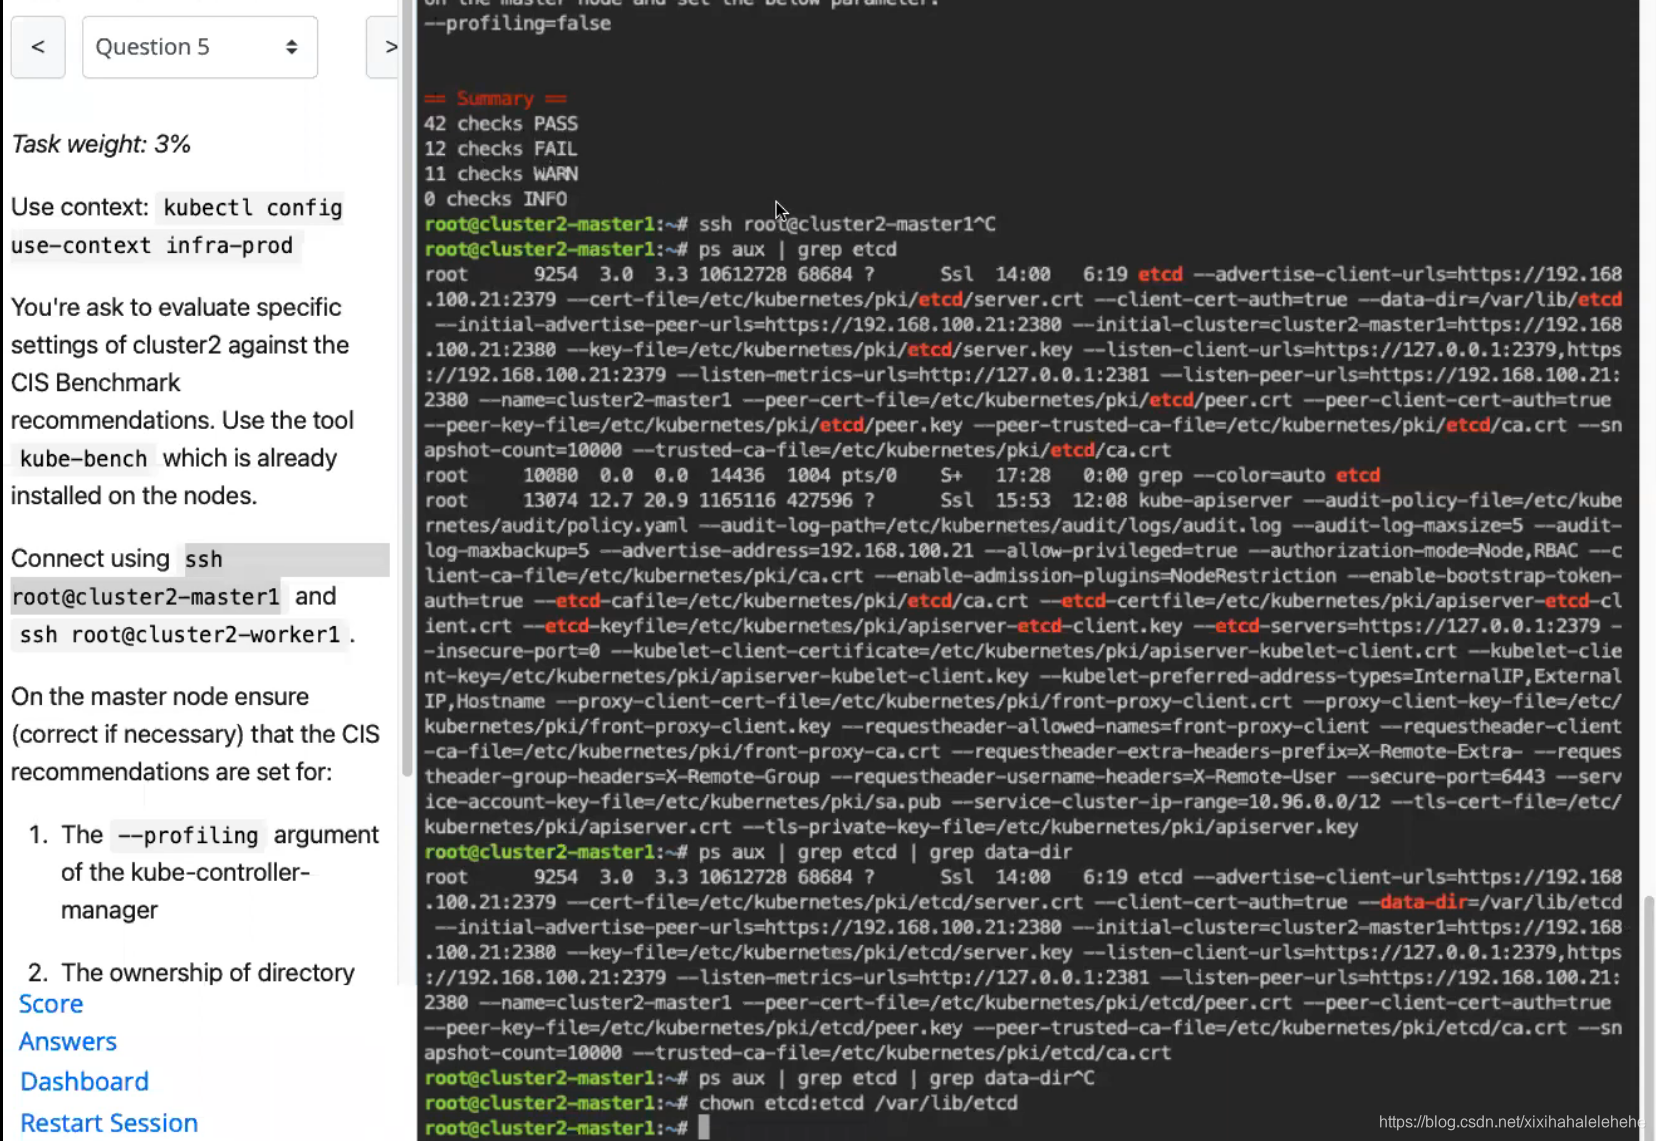Click the '42 checks PASS' line

click(501, 124)
